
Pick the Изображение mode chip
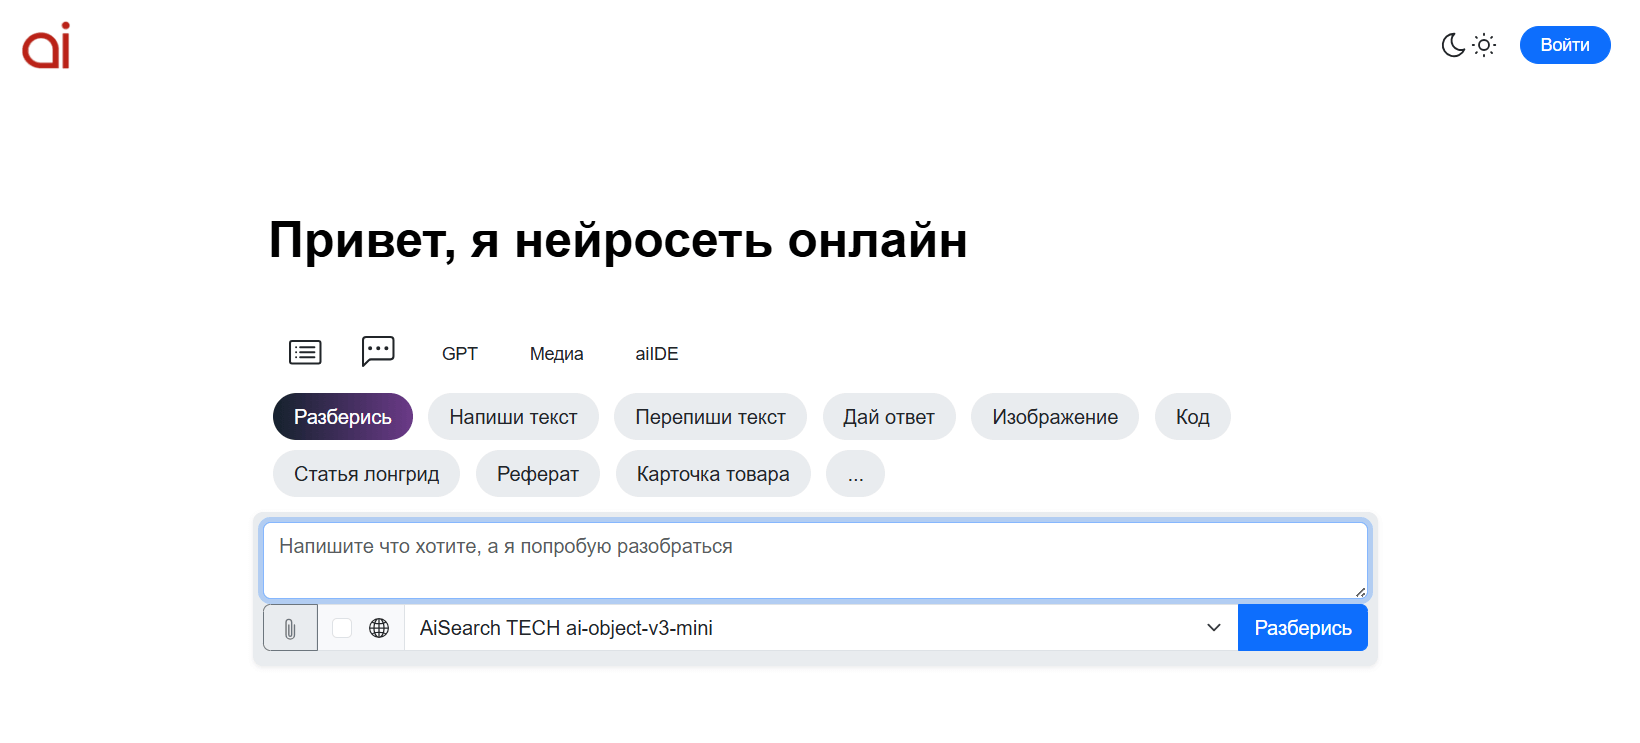click(1054, 417)
